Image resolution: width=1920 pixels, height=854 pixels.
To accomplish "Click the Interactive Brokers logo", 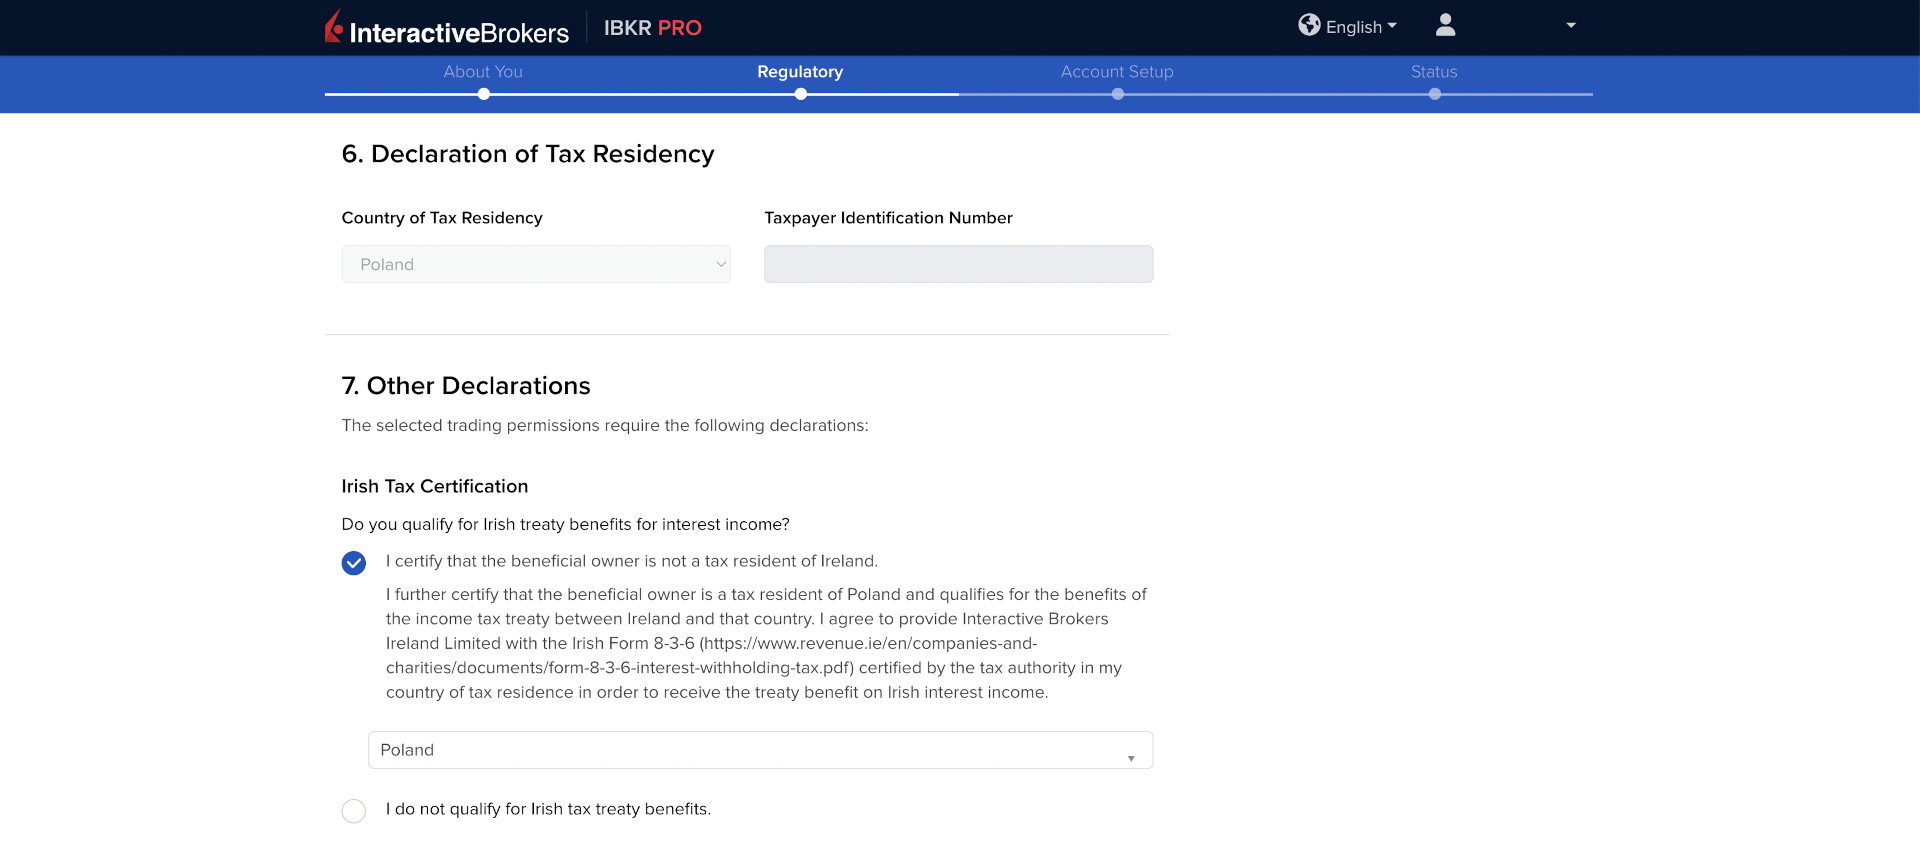I will 447,29.
